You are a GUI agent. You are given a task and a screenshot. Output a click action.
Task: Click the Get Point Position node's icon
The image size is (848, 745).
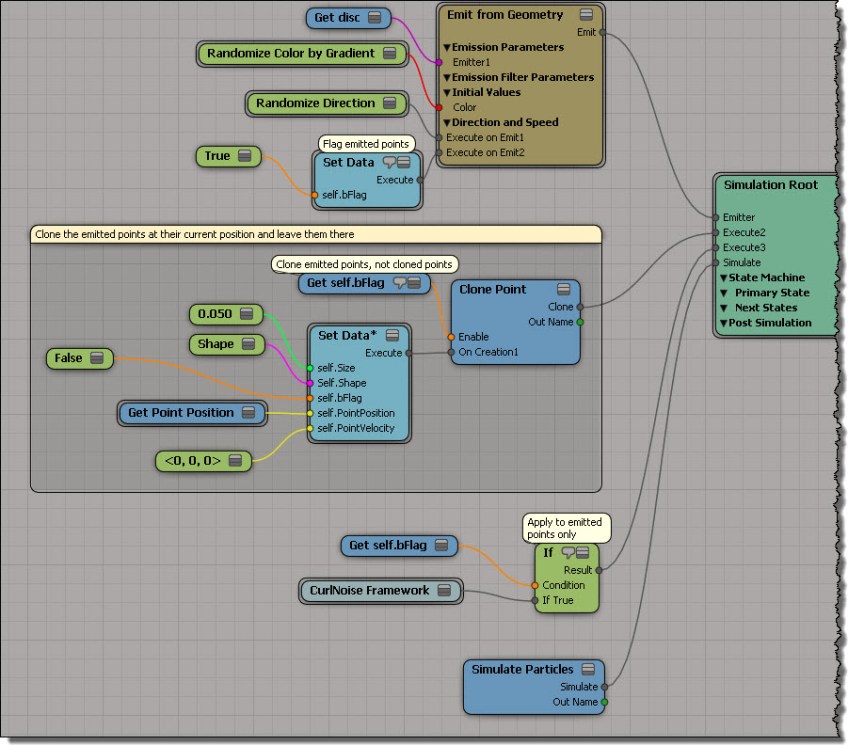pyautogui.click(x=249, y=413)
